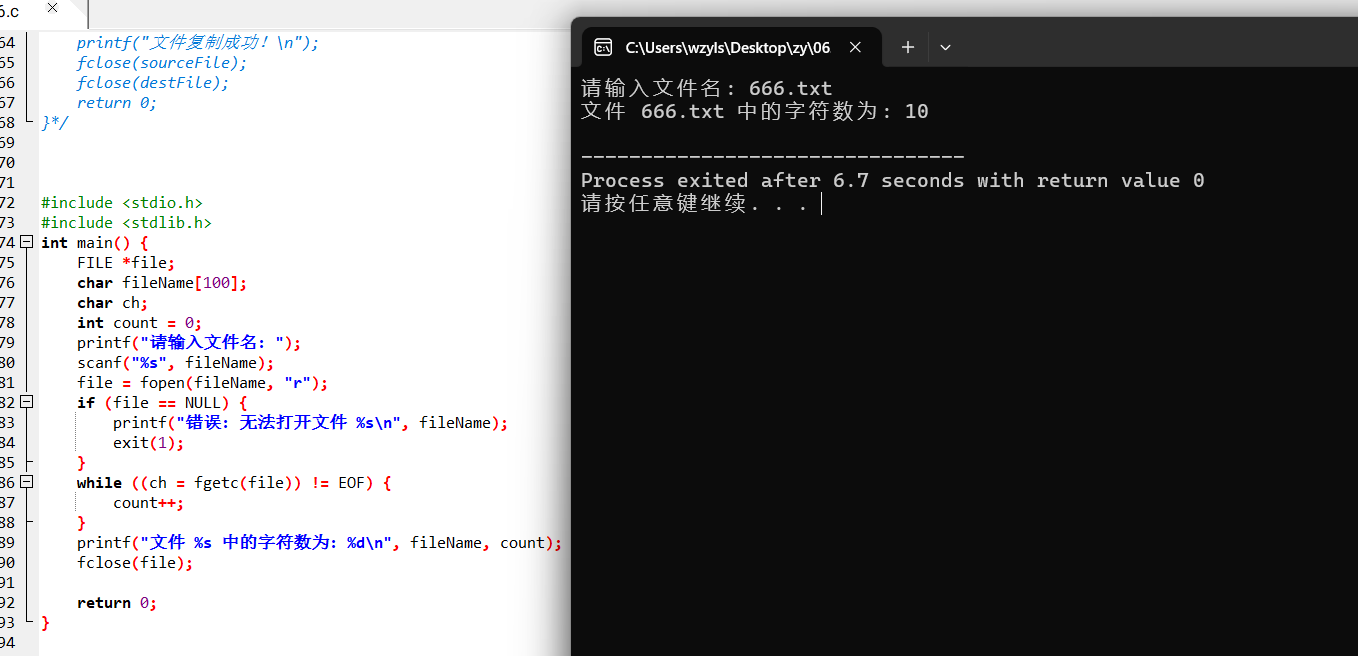Click the printf showing '中的字符数为' in editor
This screenshot has width=1358, height=656.
point(320,542)
